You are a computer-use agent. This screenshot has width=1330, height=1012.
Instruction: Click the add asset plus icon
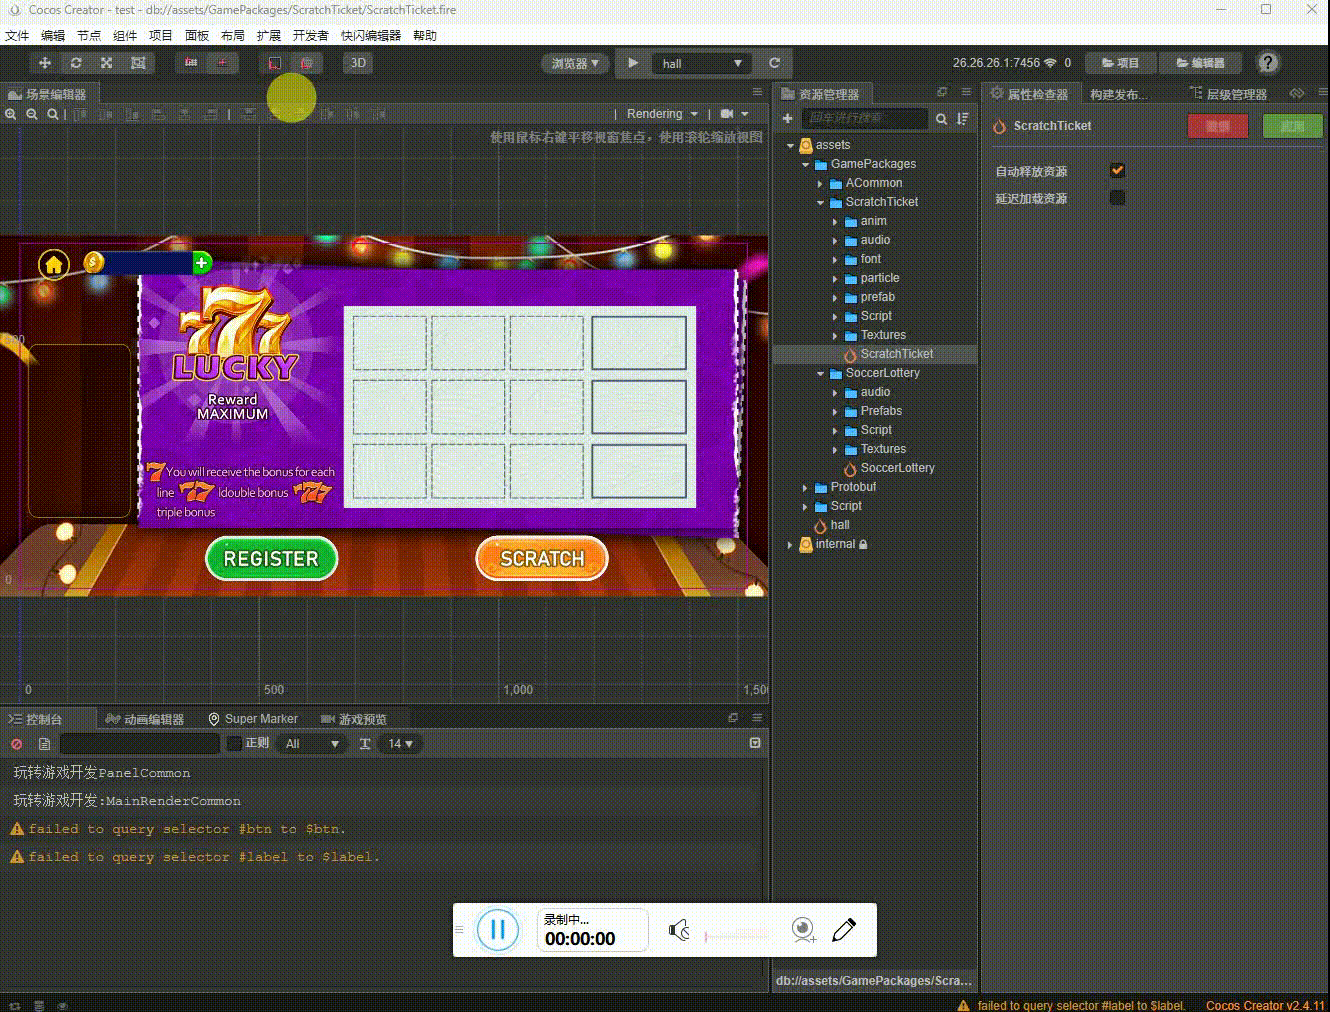pos(788,119)
